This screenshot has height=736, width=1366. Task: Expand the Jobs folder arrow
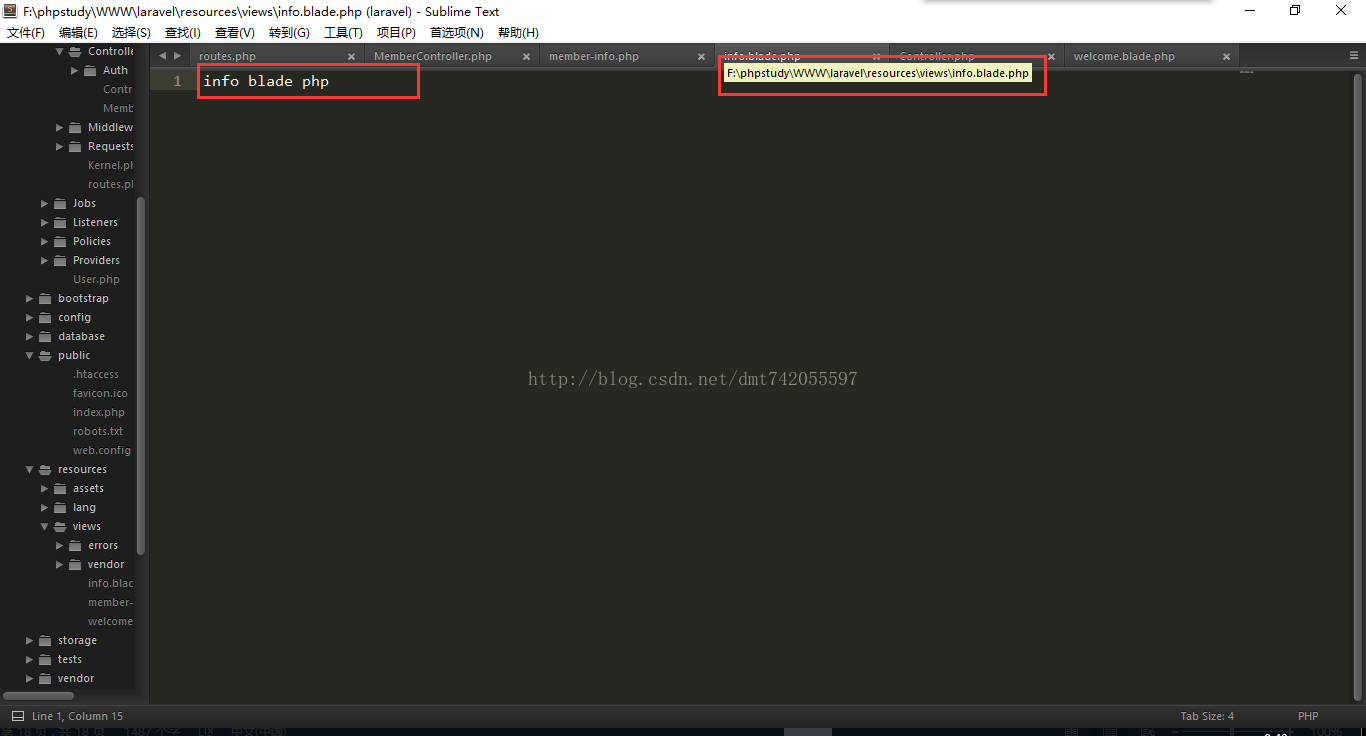[45, 204]
